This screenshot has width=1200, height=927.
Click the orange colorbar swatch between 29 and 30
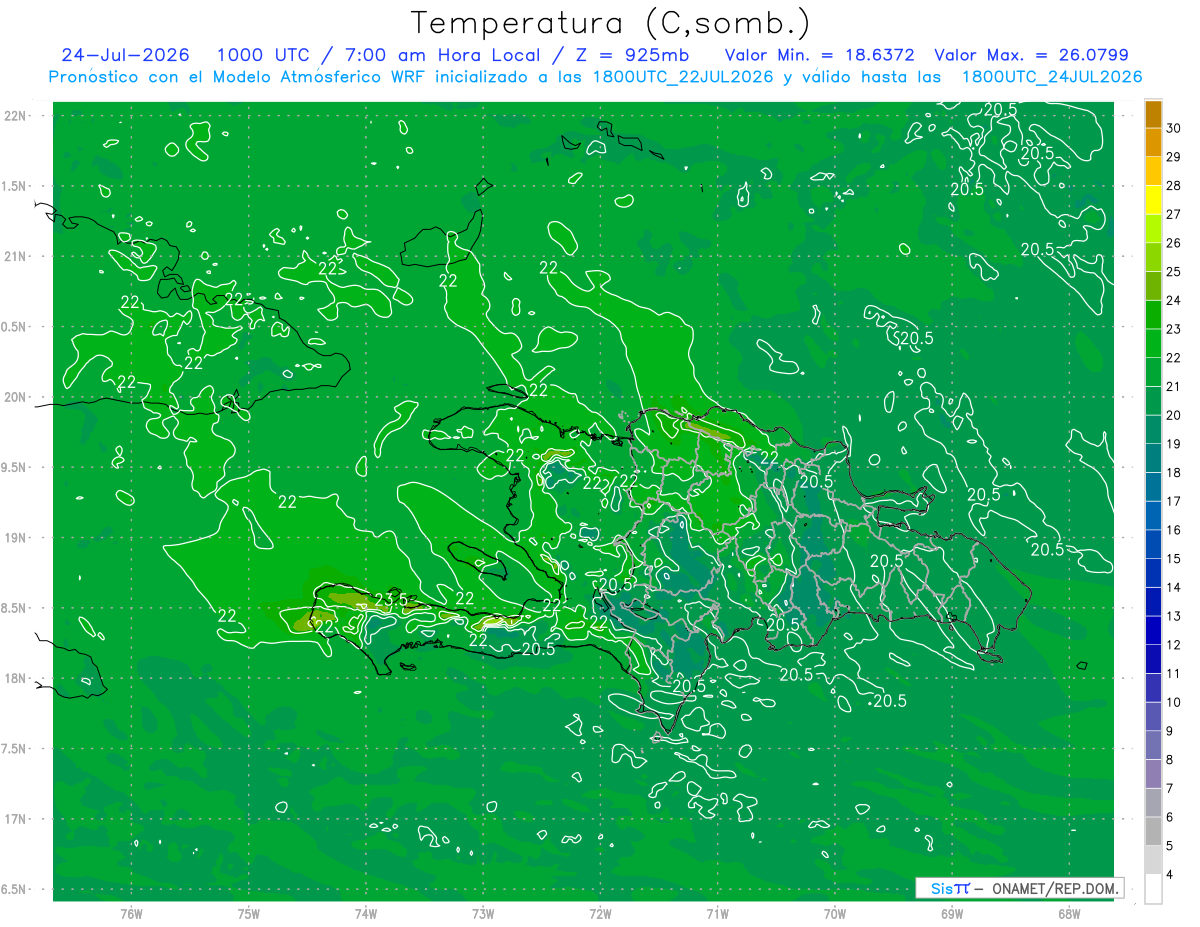coord(1154,143)
